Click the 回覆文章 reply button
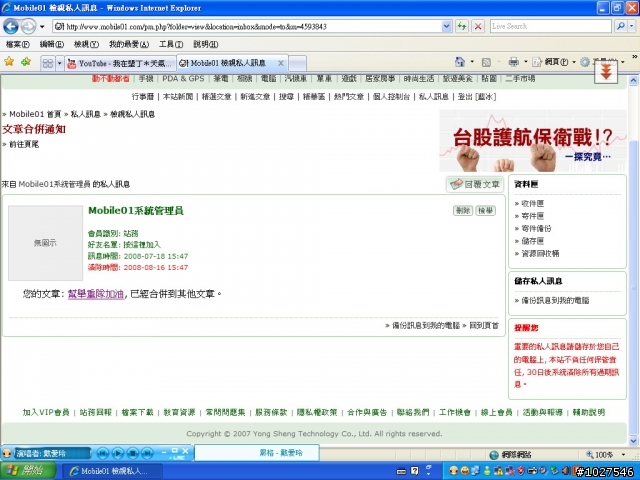The width and height of the screenshot is (640, 480). pyautogui.click(x=475, y=184)
